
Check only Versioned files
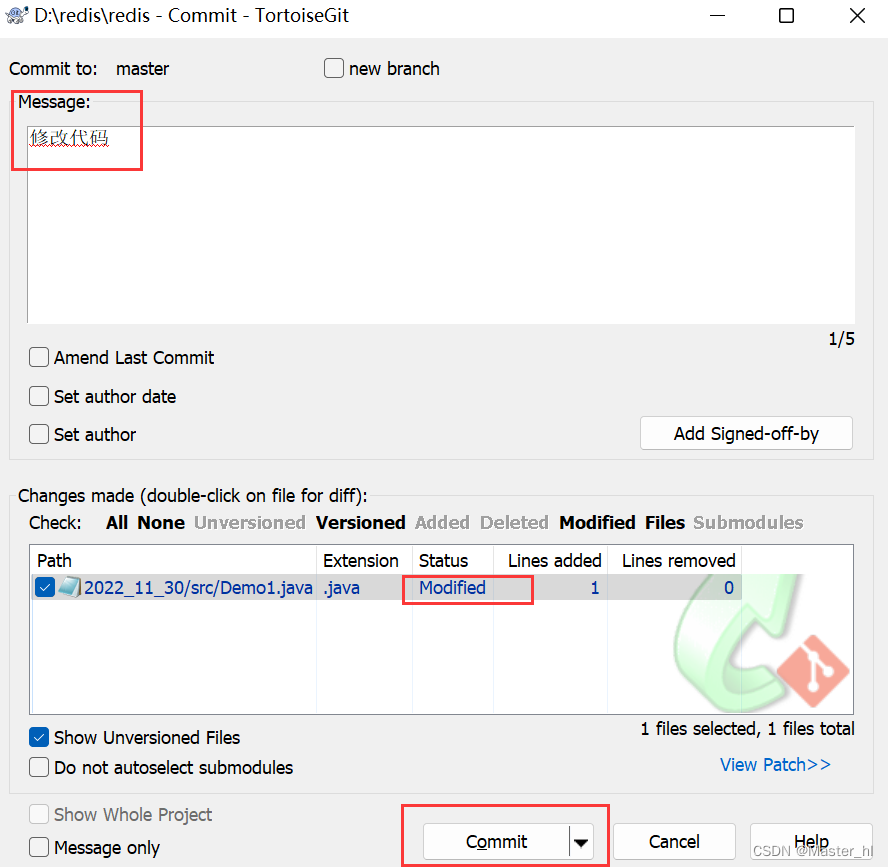pyautogui.click(x=360, y=522)
